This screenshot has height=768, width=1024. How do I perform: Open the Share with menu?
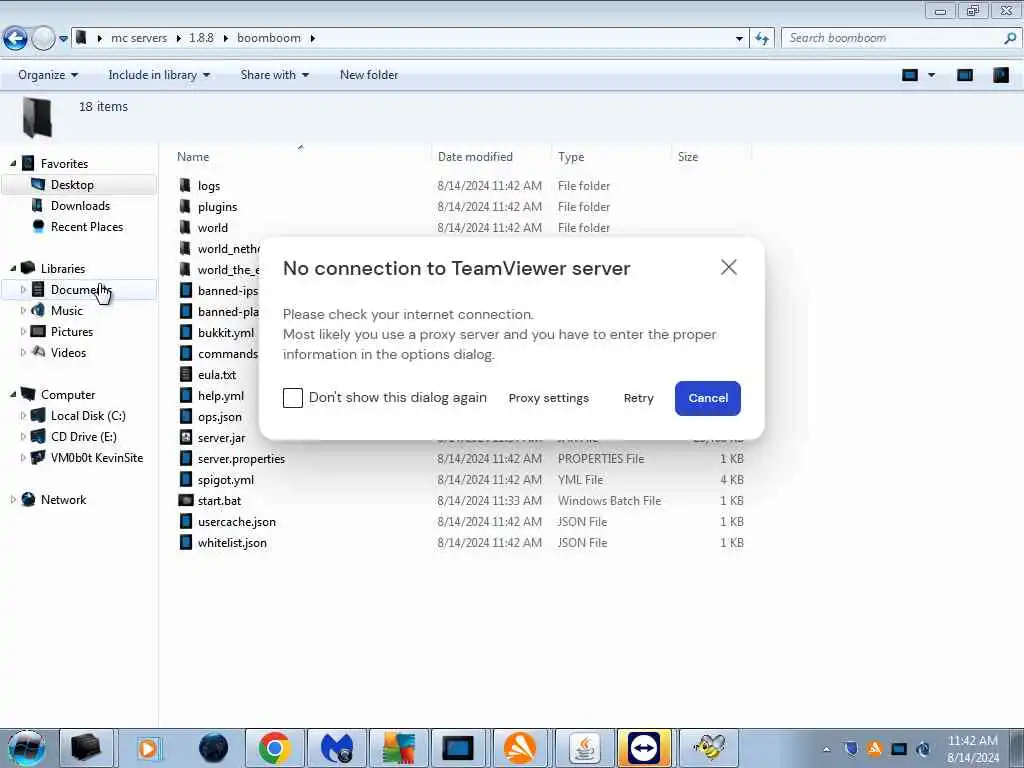pyautogui.click(x=274, y=75)
